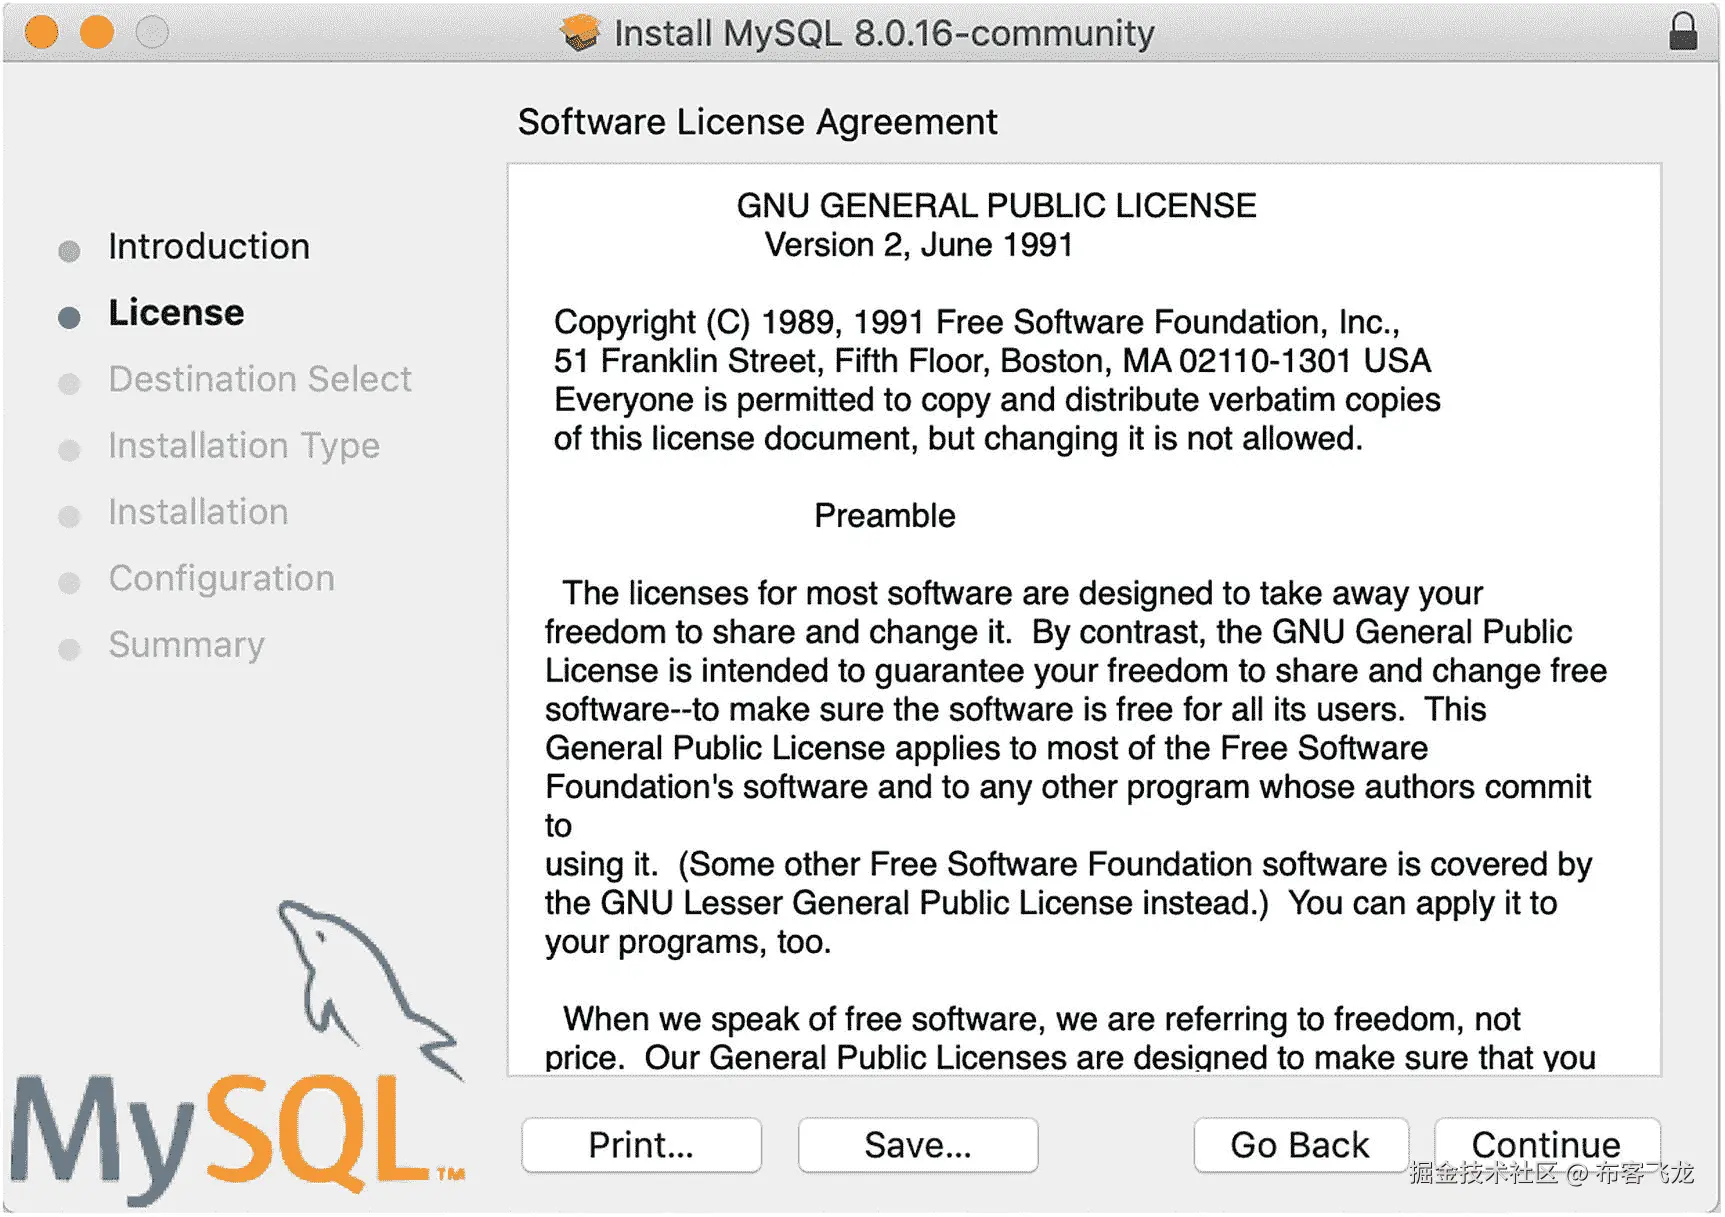Save the license agreement
The width and height of the screenshot is (1725, 1217).
point(917,1145)
